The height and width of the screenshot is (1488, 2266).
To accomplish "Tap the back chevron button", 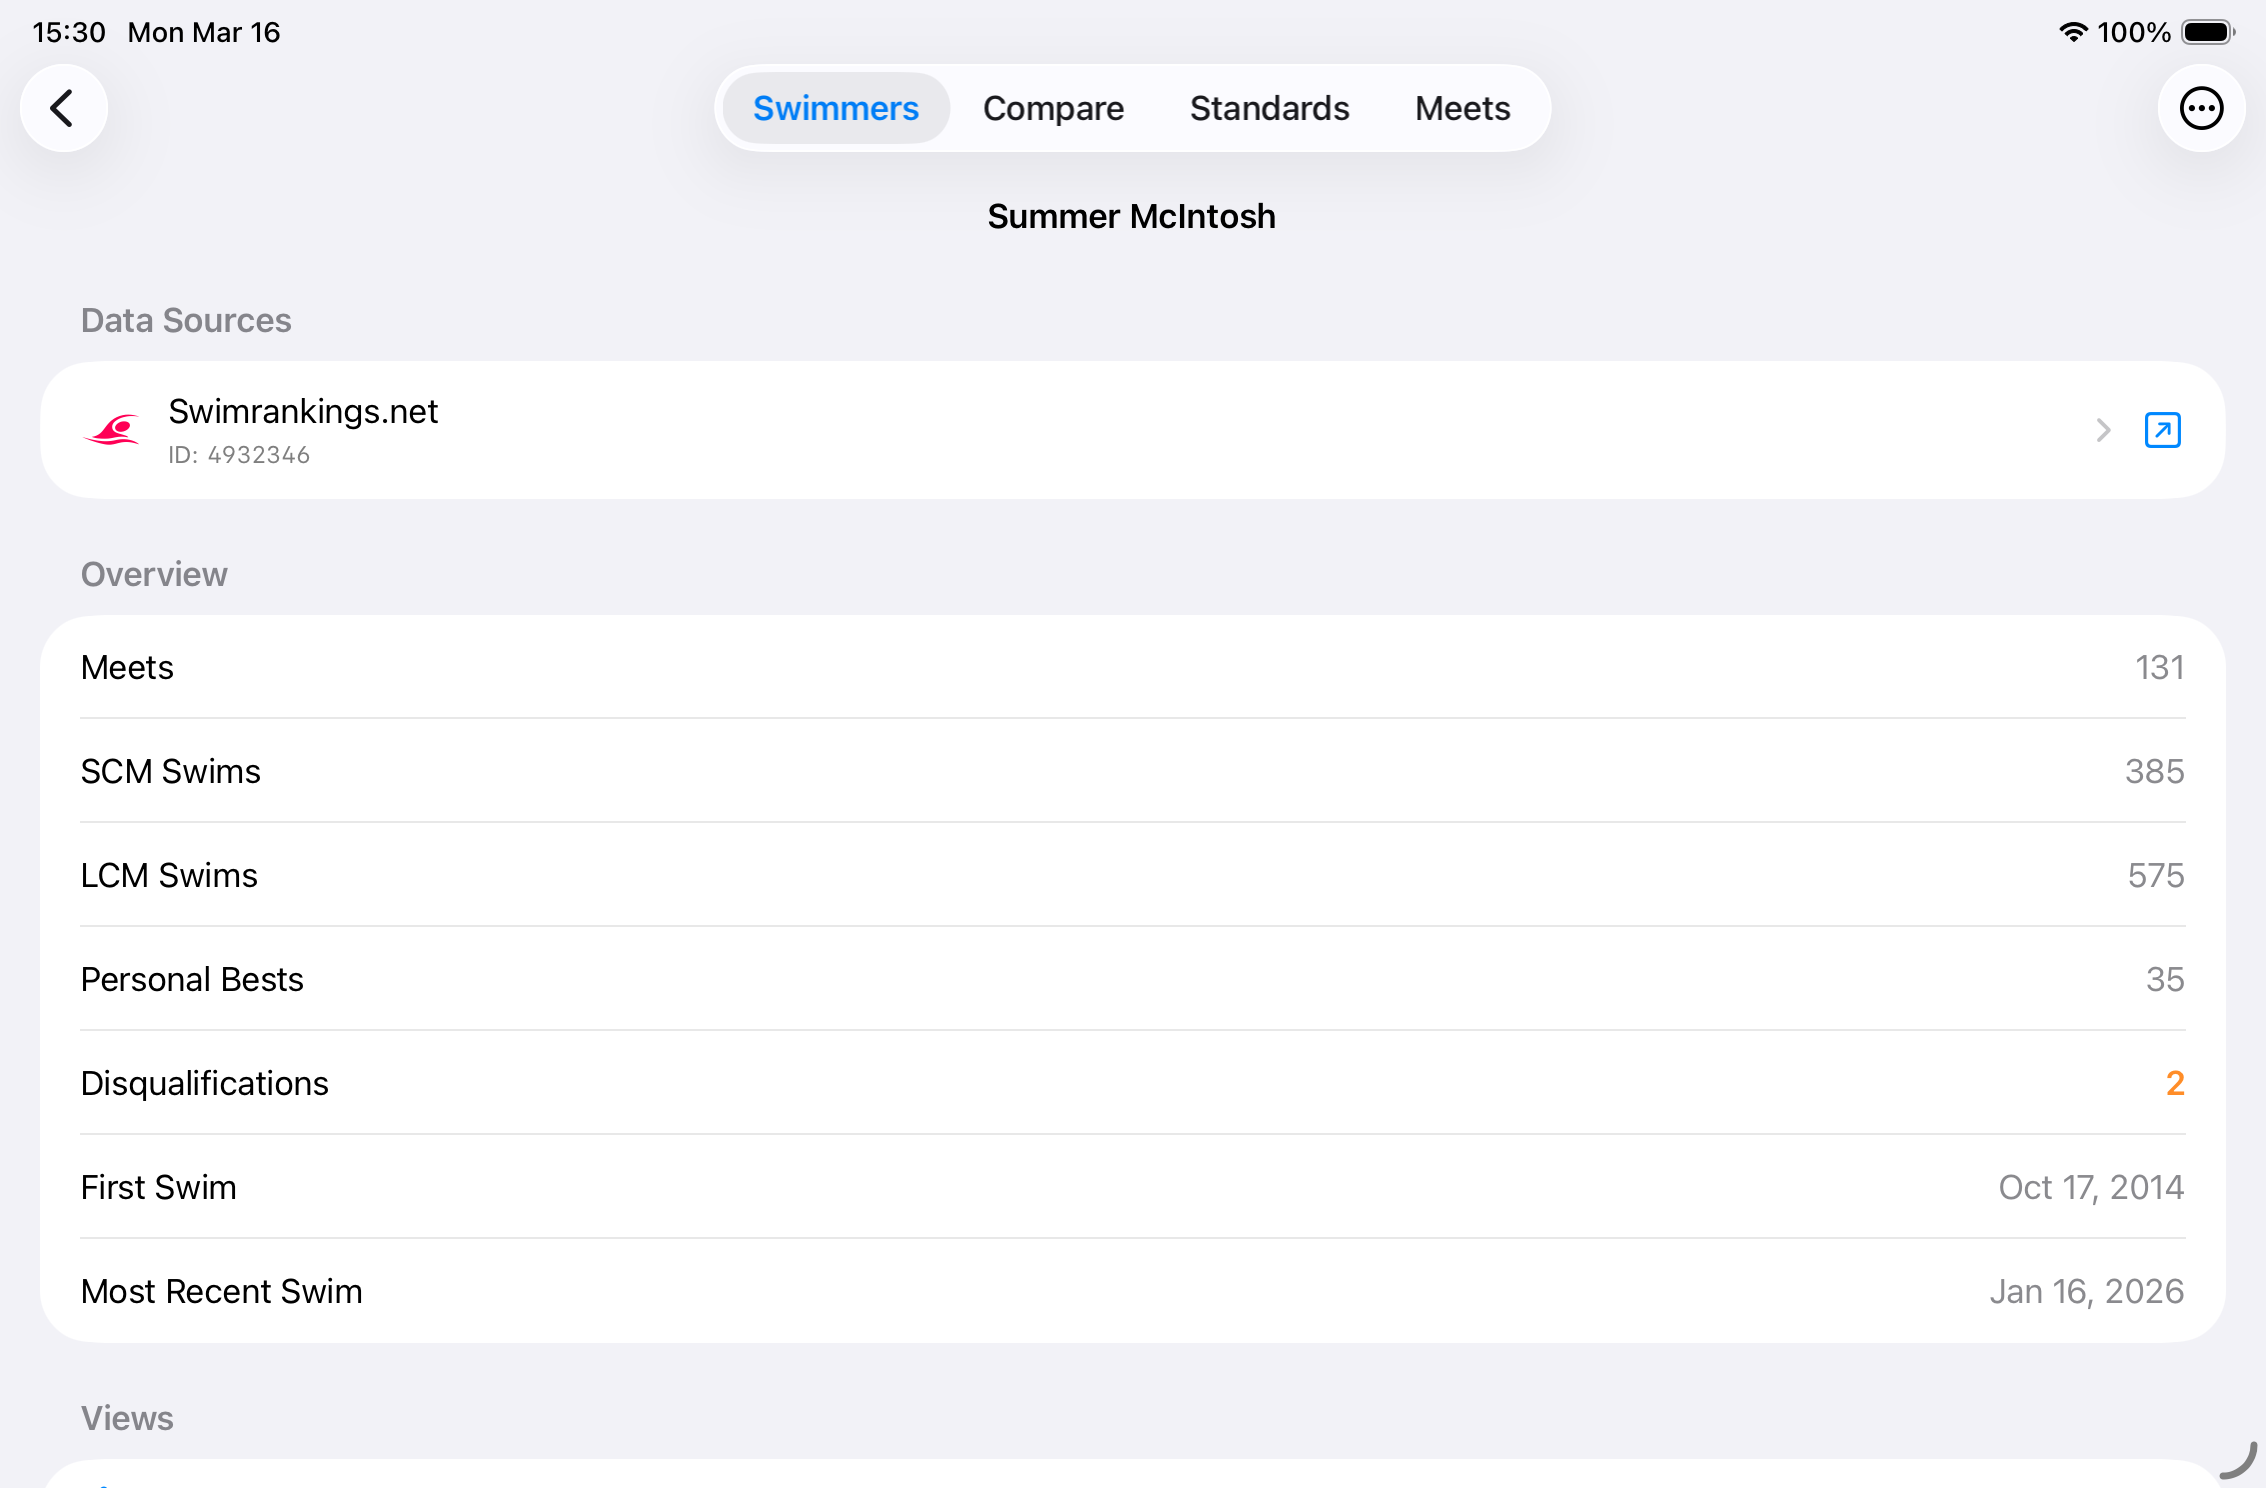I will 63,108.
